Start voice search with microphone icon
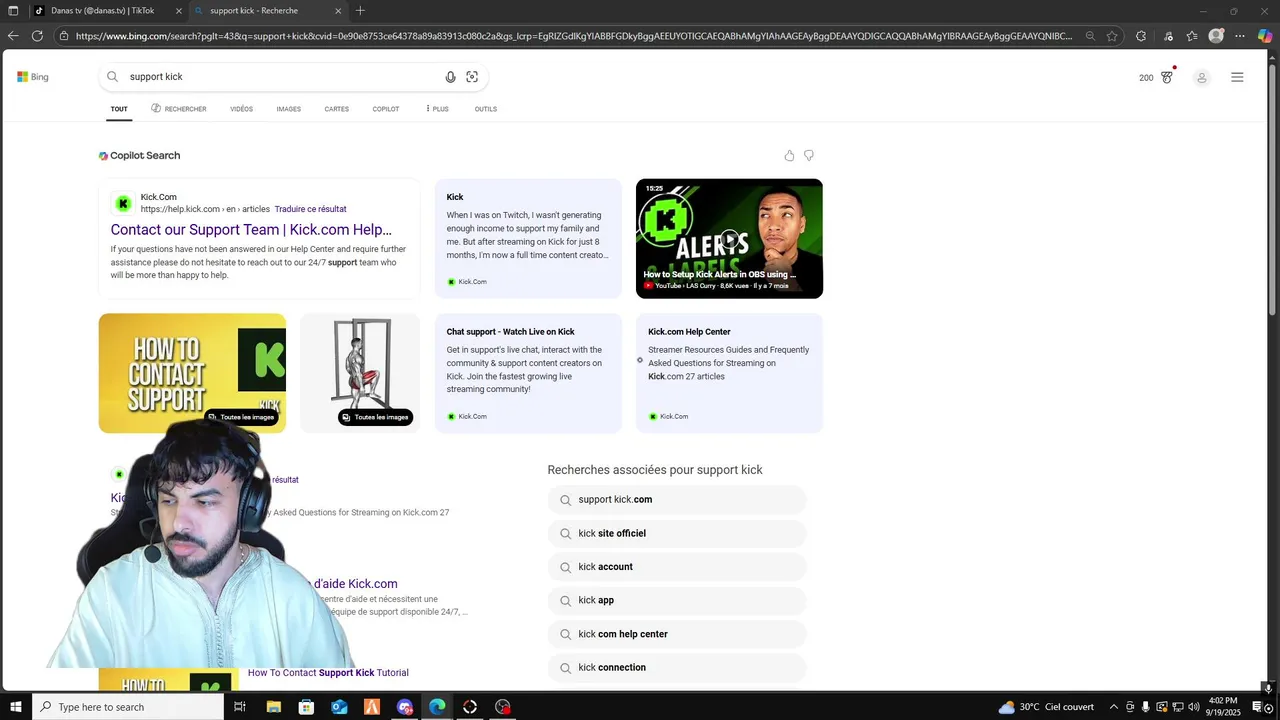This screenshot has width=1280, height=720. click(x=450, y=77)
